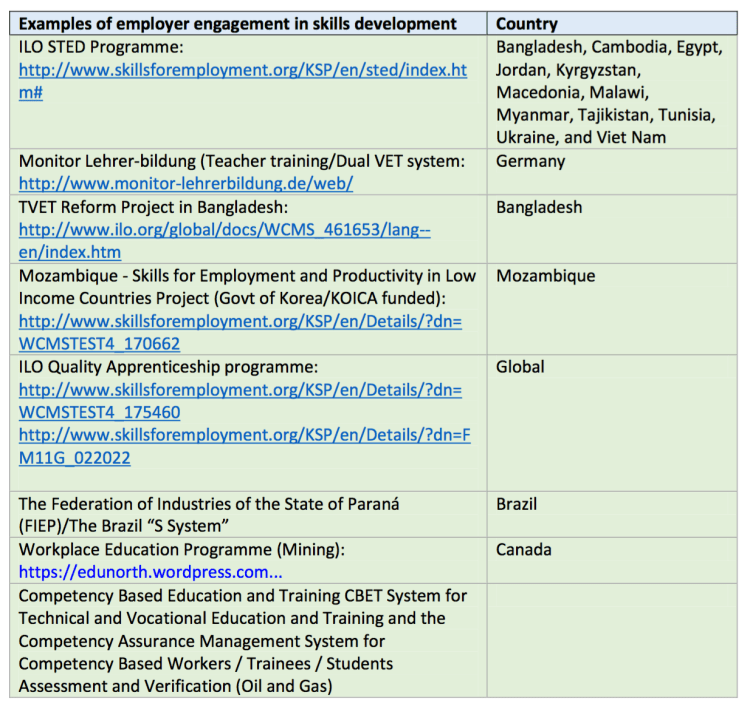The image size is (750, 709).
Task: Open the monitor-lehrerbildung.de web link
Action: click(185, 184)
